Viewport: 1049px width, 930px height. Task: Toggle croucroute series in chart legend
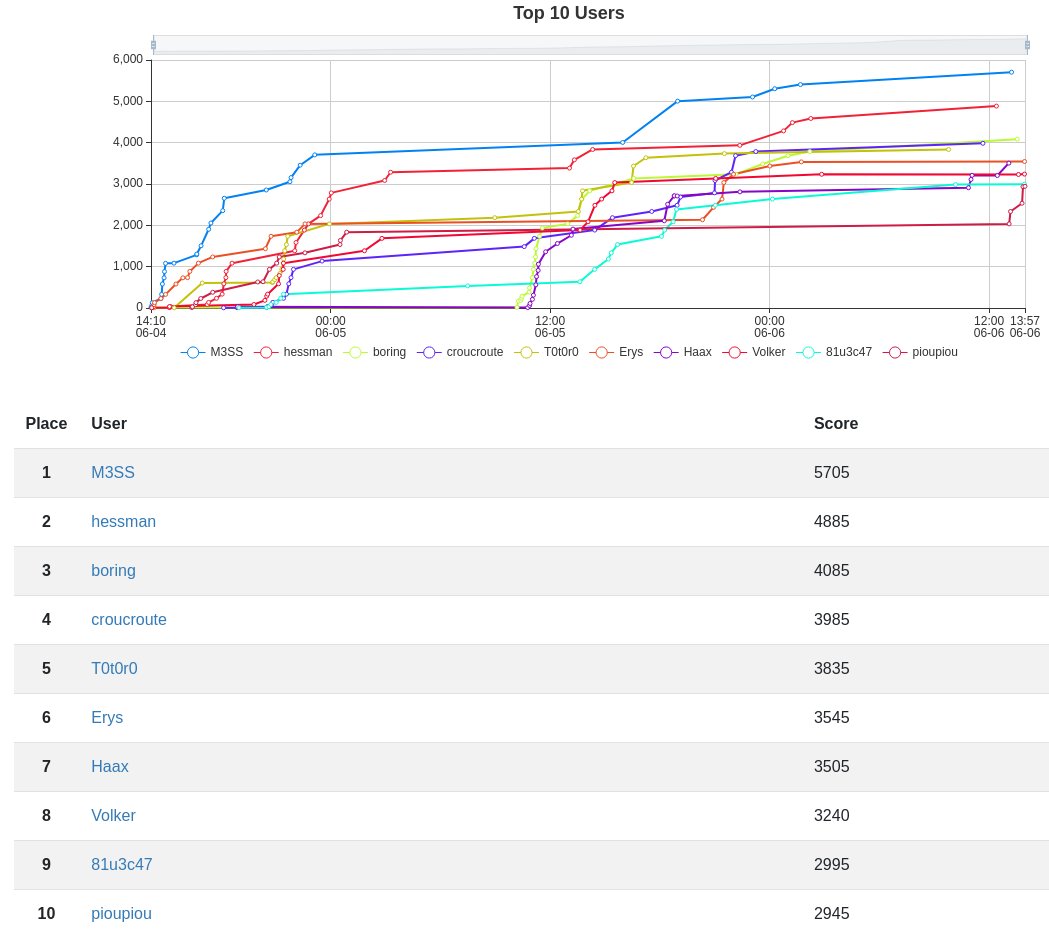click(x=460, y=352)
